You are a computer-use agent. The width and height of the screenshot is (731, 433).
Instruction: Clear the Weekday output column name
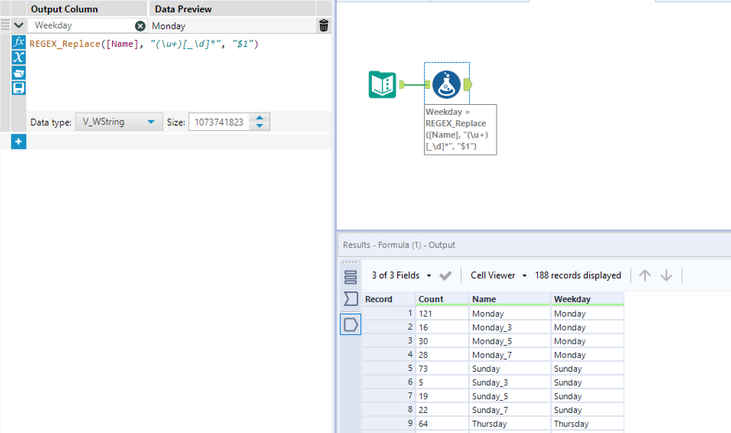tap(140, 26)
